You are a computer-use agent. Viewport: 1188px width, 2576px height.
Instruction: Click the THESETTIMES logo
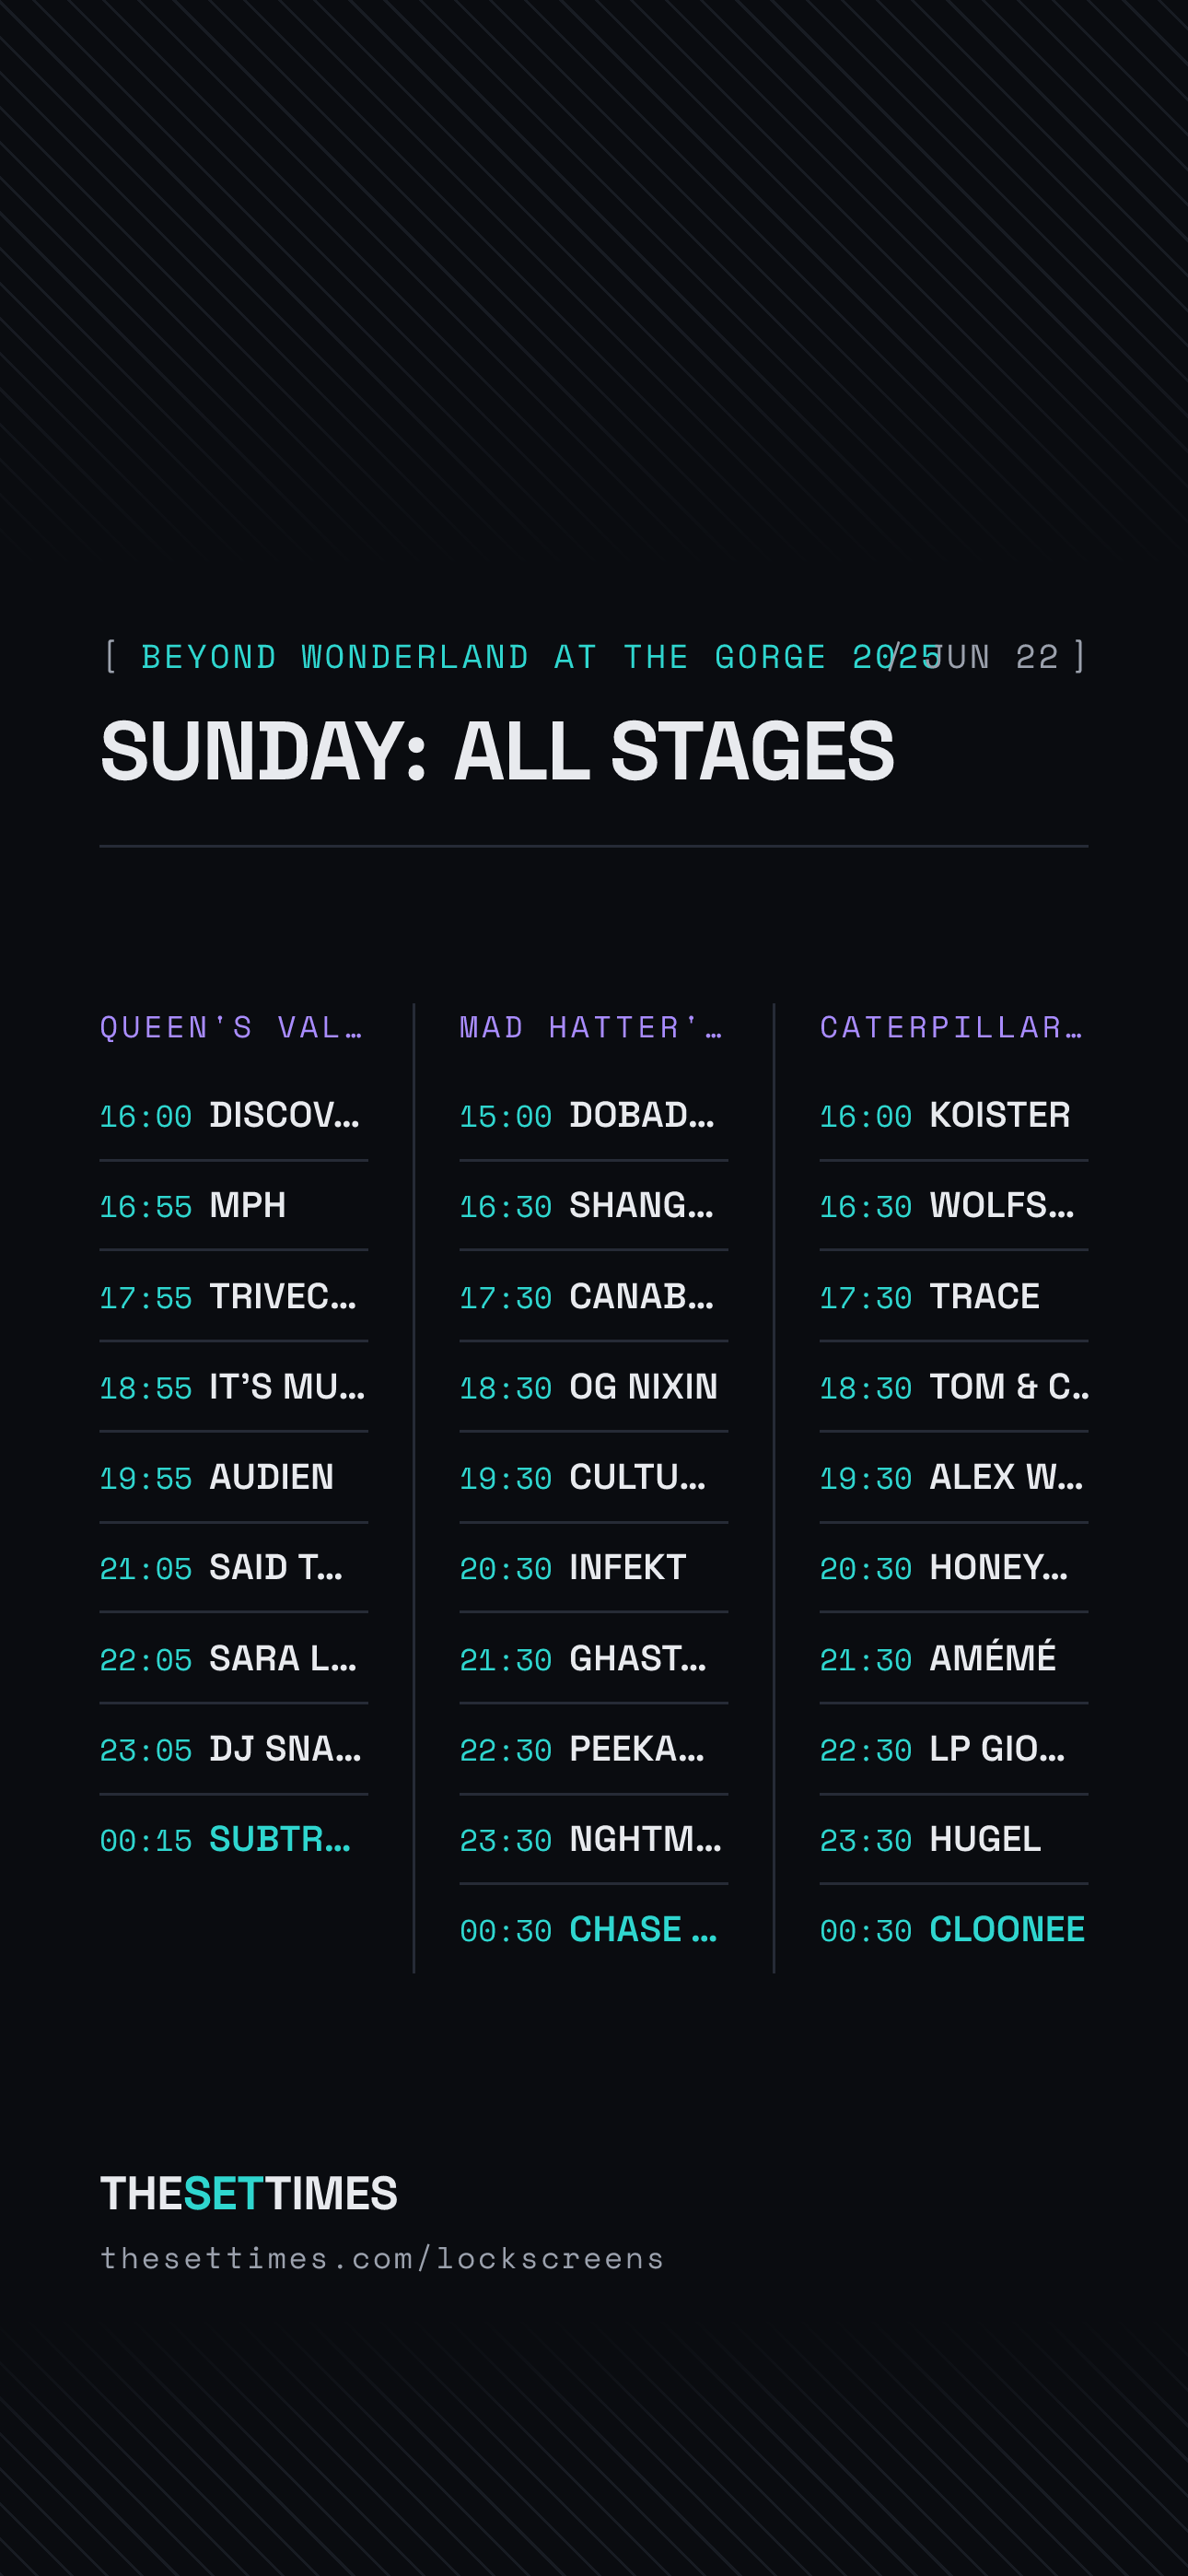(249, 2194)
